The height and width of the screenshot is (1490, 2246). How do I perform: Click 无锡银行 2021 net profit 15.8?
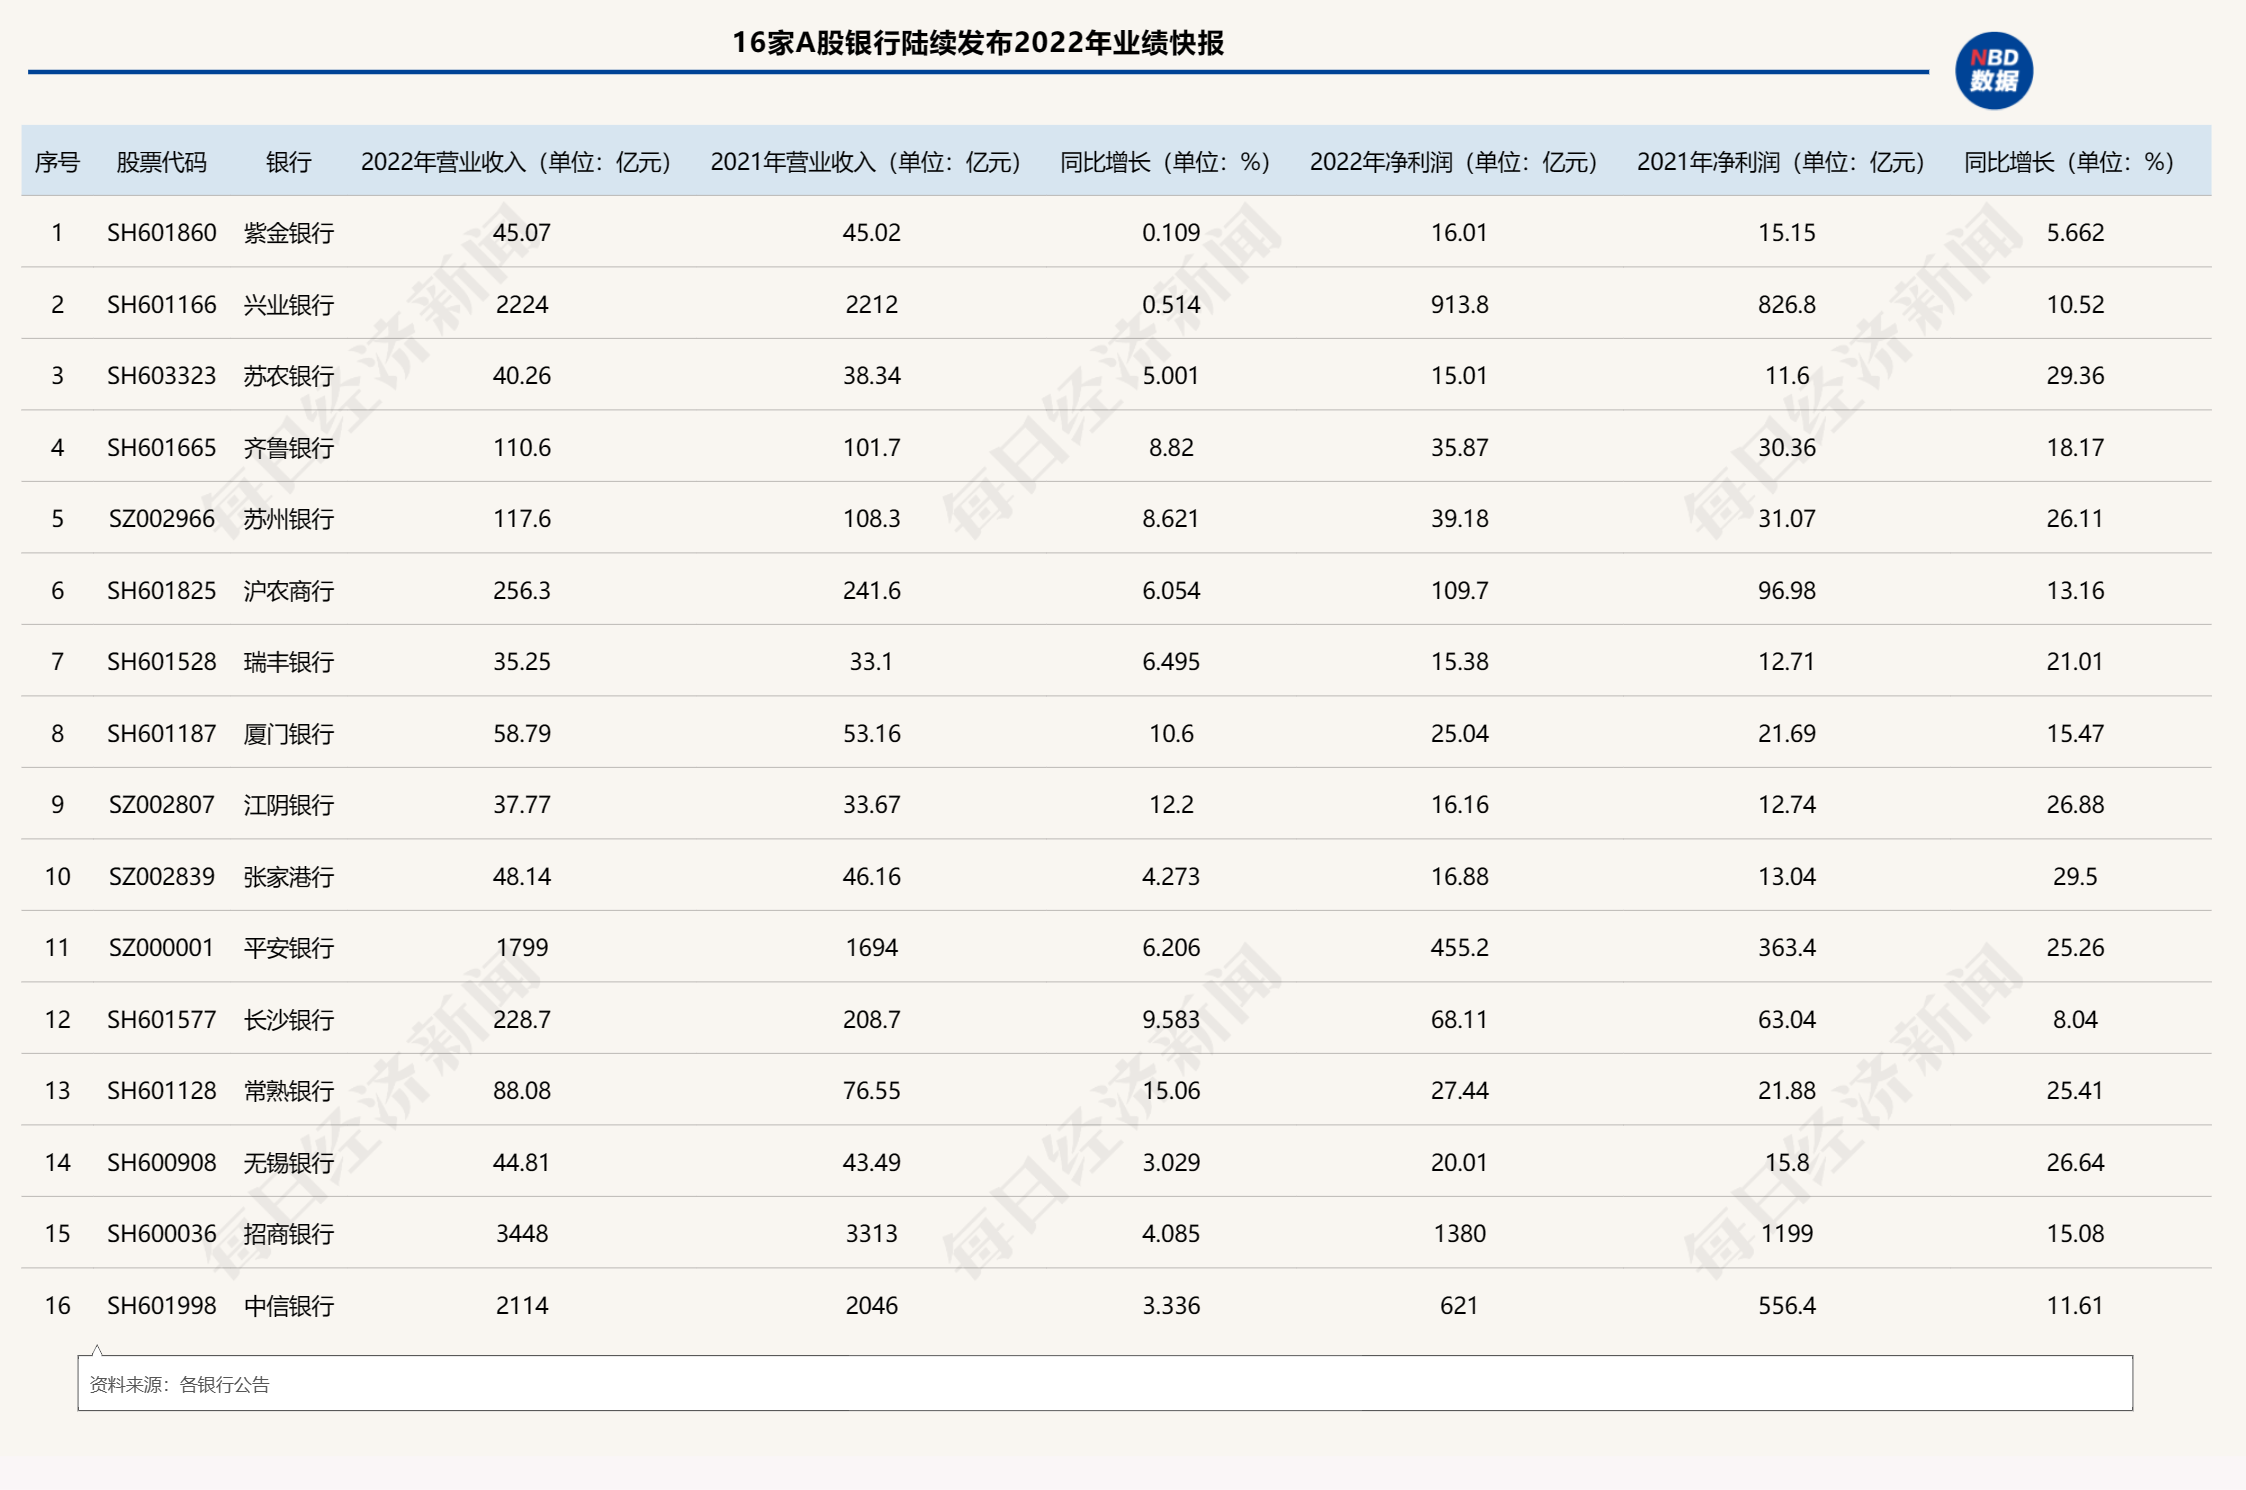pyautogui.click(x=1787, y=1163)
